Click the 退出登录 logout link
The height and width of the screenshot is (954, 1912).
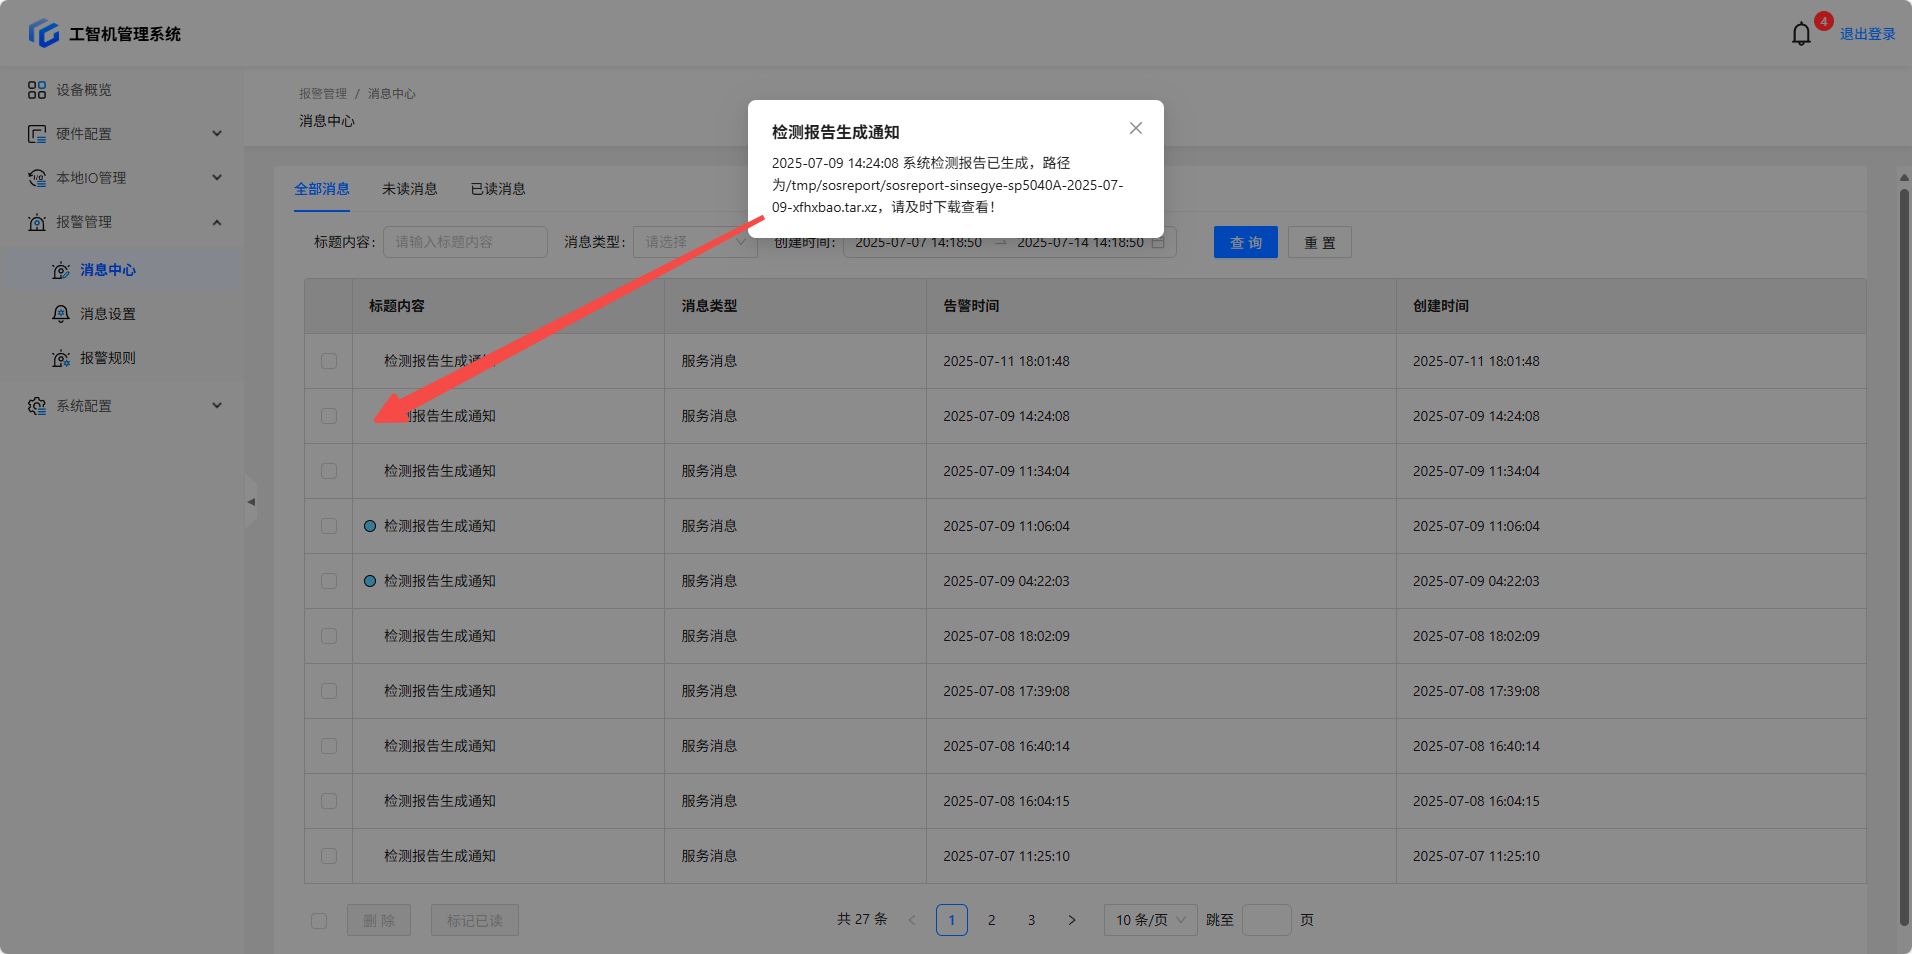1867,34
